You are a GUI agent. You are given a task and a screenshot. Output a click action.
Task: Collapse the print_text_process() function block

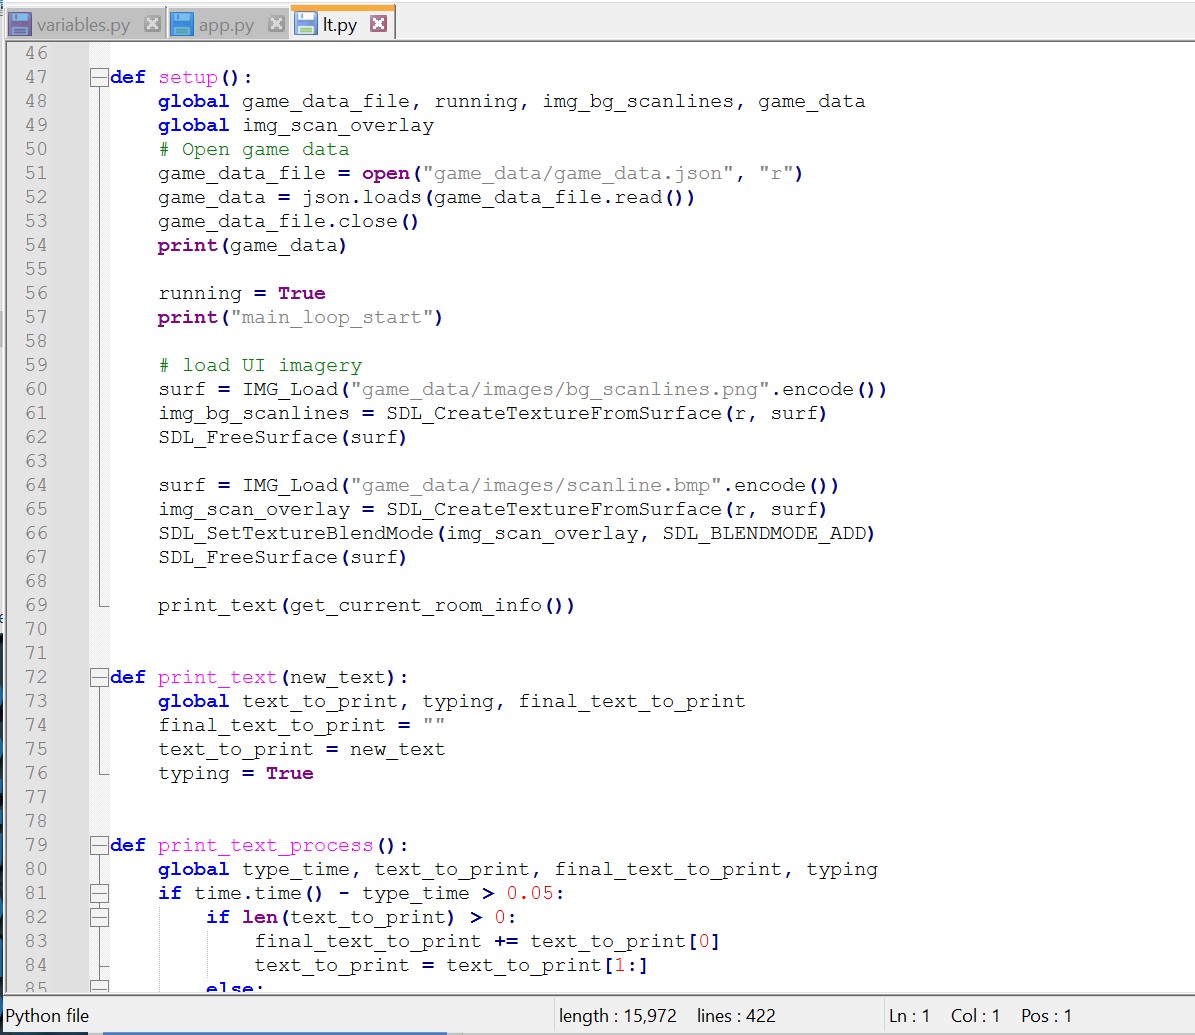coord(98,845)
